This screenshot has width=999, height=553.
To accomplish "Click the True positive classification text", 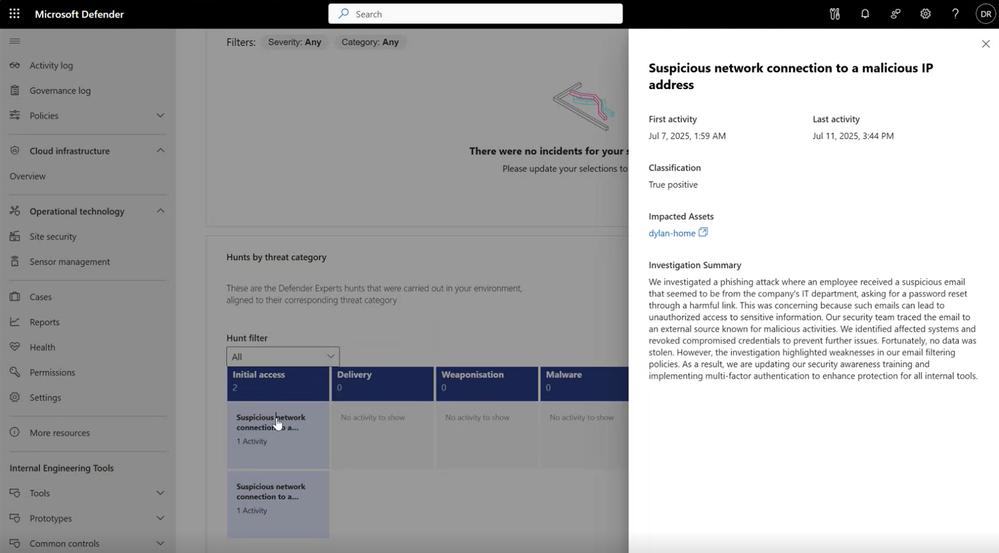I will pos(673,185).
